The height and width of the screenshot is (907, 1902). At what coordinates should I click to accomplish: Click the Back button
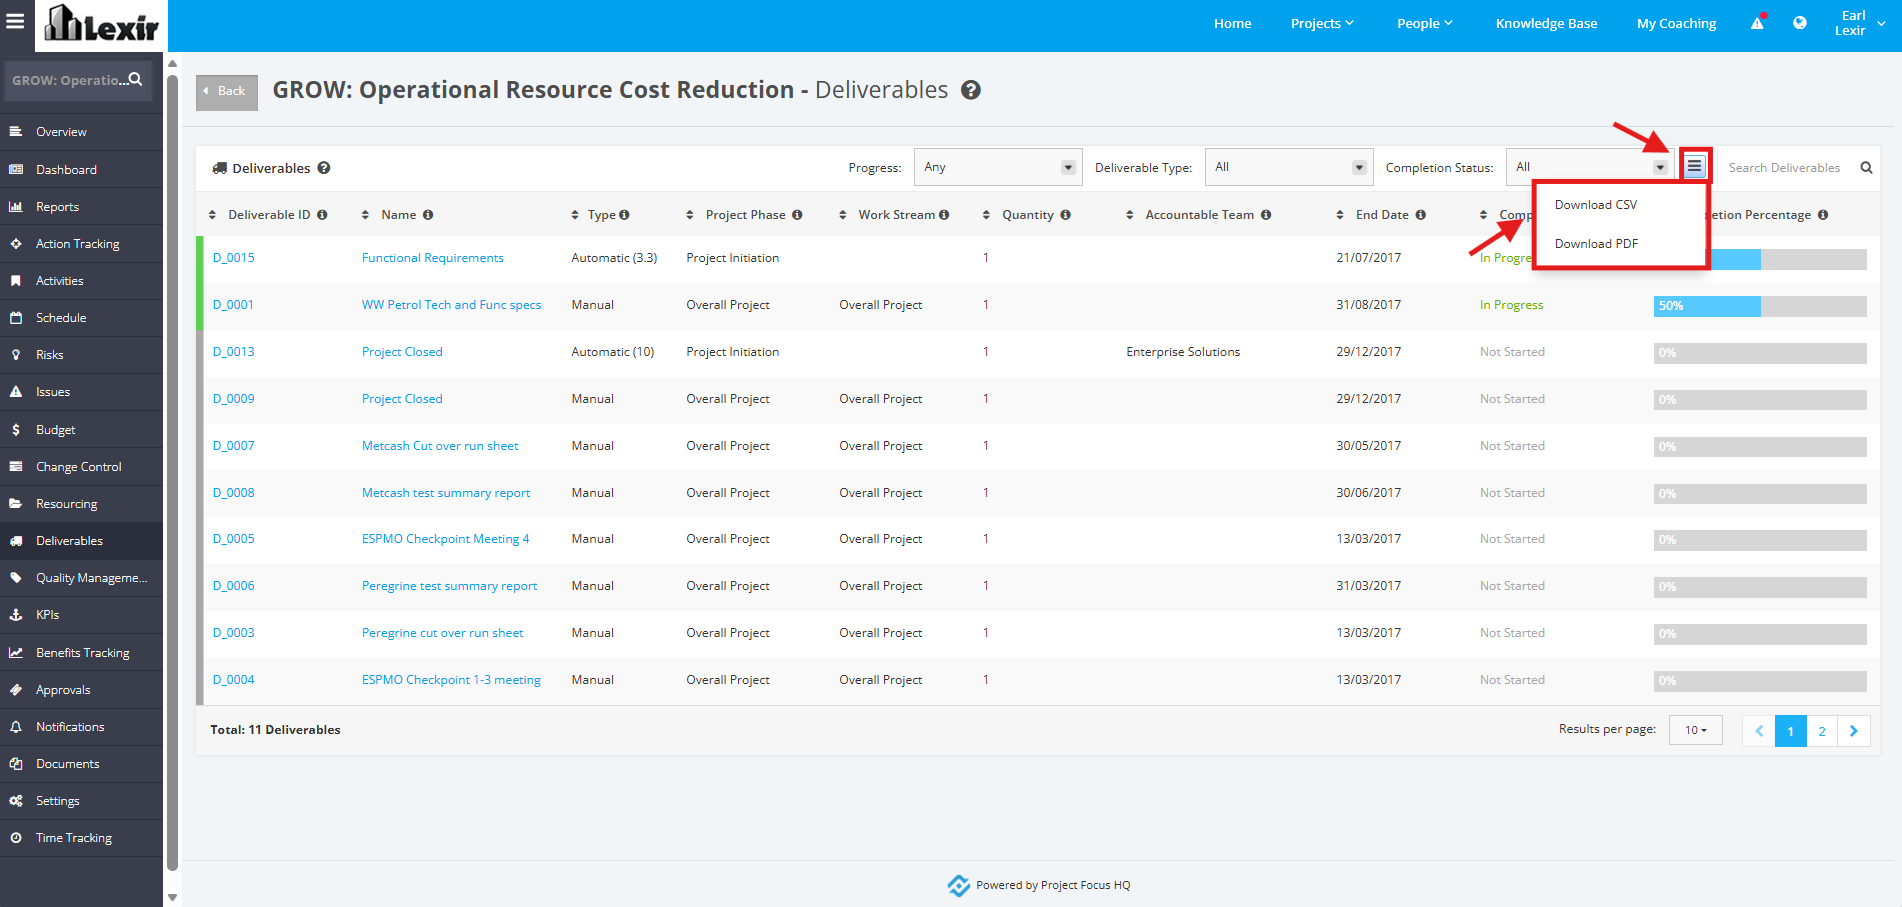226,91
